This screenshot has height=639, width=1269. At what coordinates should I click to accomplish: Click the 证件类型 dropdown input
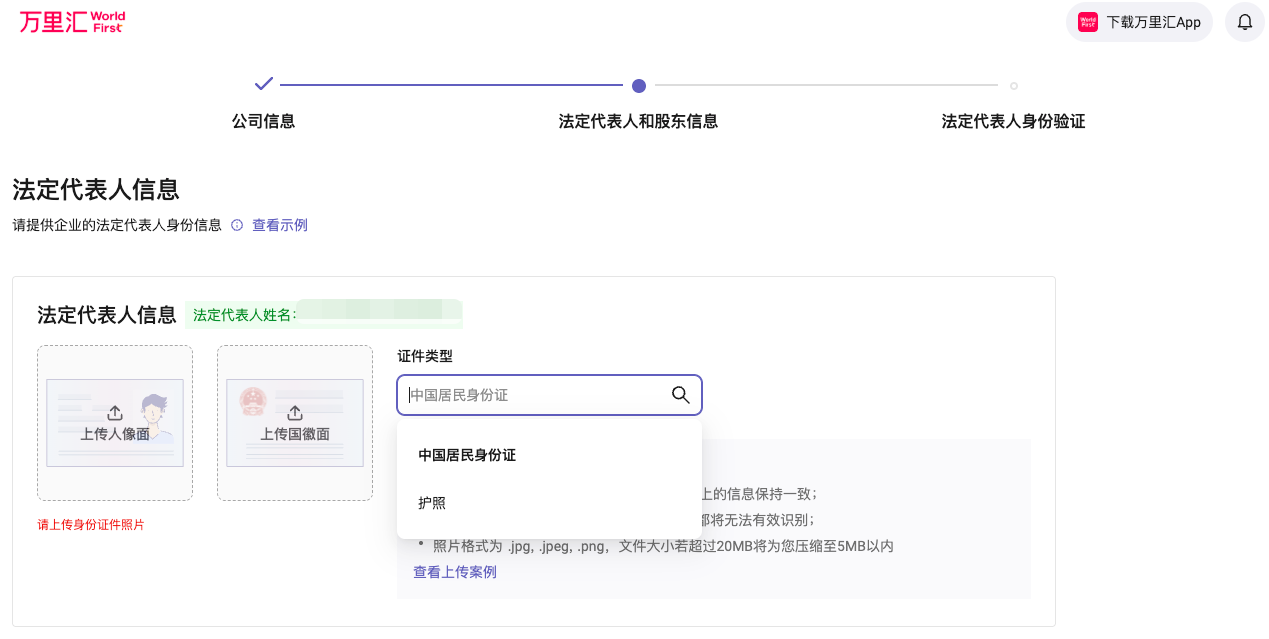[535, 395]
